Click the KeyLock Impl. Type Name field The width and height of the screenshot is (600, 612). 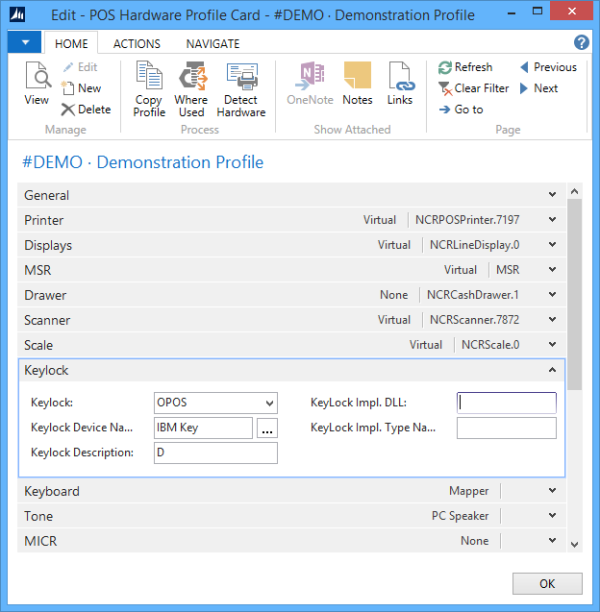[506, 428]
